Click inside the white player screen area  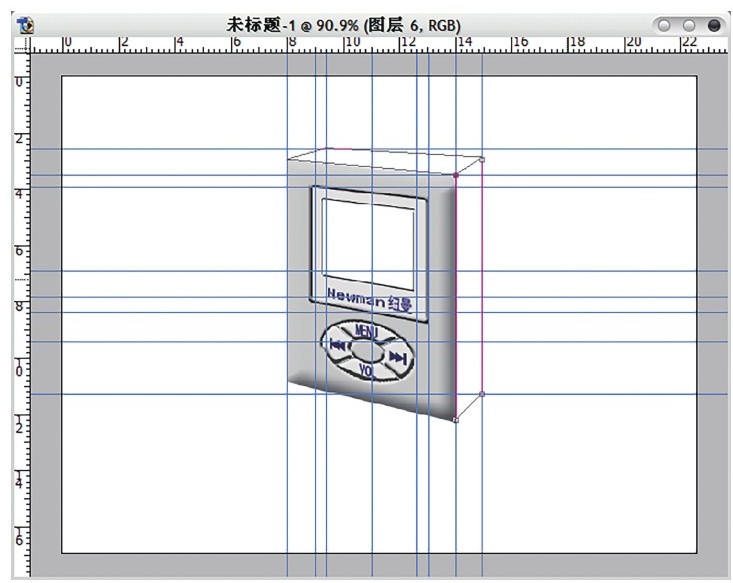[368, 244]
